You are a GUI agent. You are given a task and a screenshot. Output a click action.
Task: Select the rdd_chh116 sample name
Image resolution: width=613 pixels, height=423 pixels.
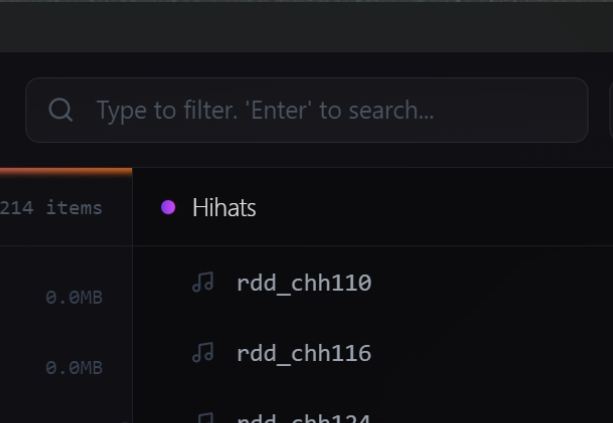304,353
